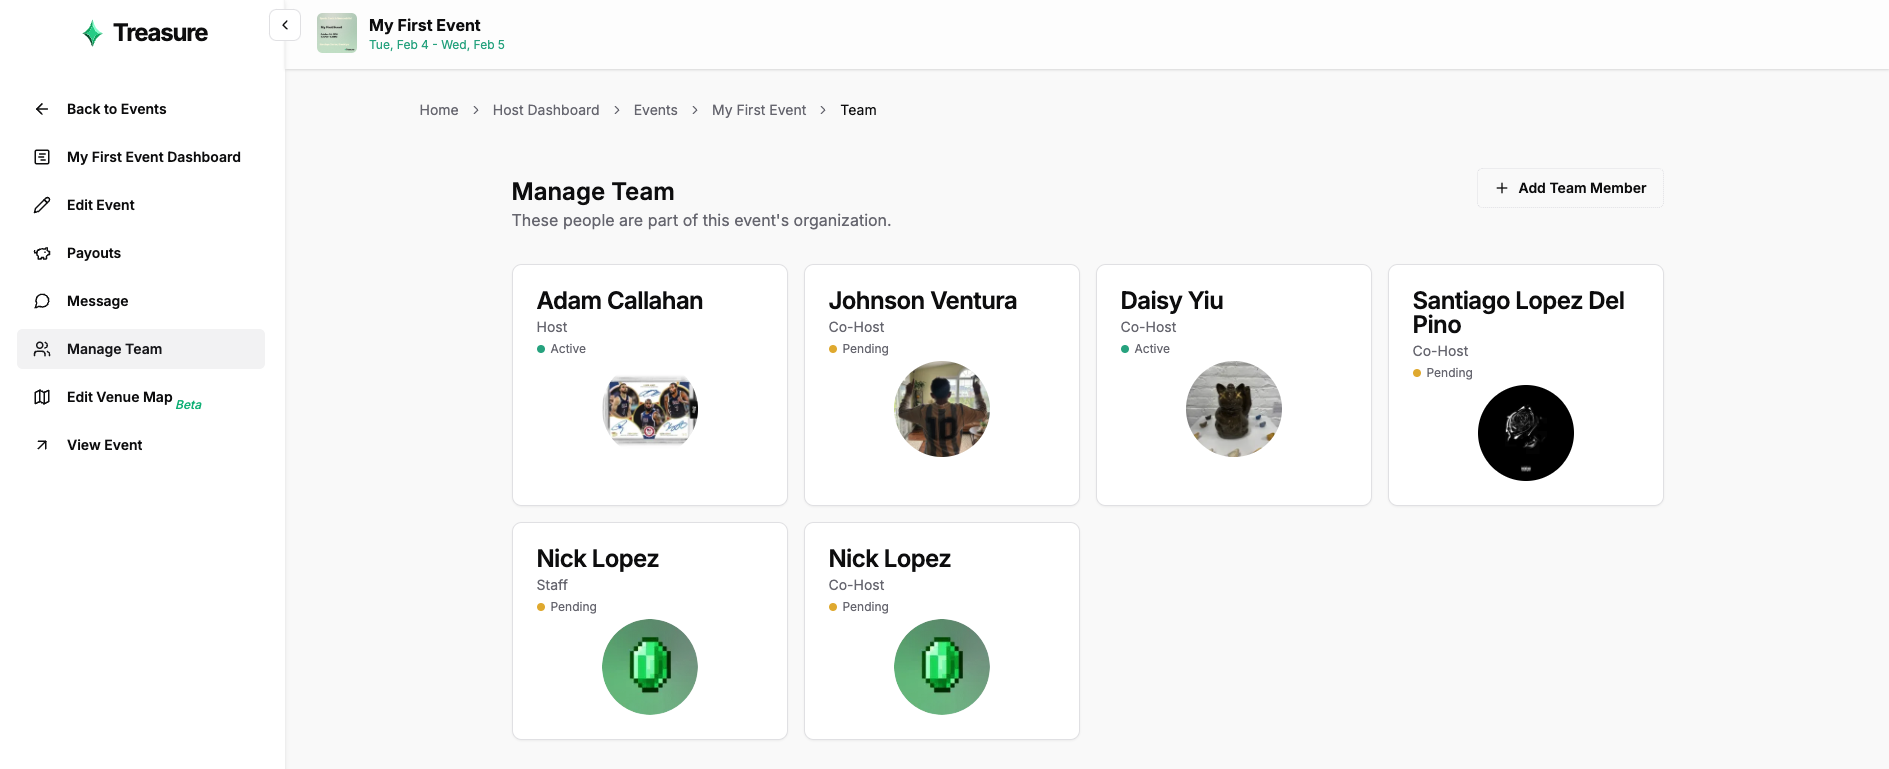
Task: Click the Home breadcrumb link
Action: pyautogui.click(x=439, y=110)
